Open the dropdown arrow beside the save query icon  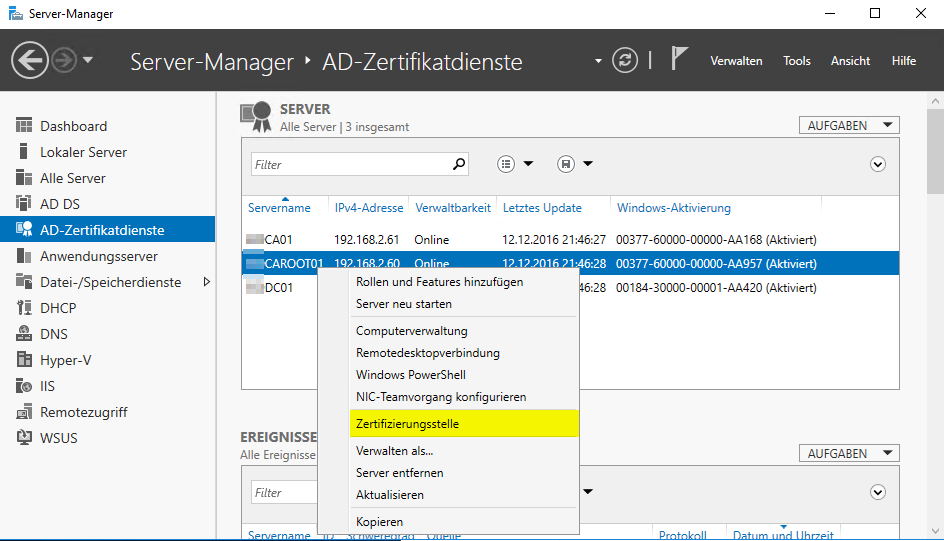tap(588, 164)
